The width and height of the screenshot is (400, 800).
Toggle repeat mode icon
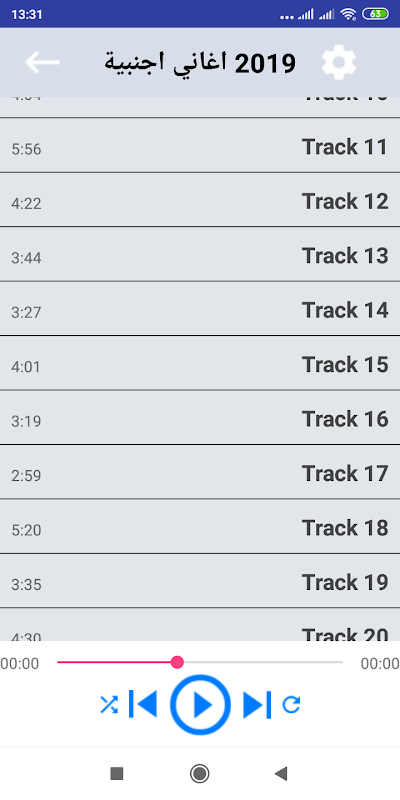(291, 705)
